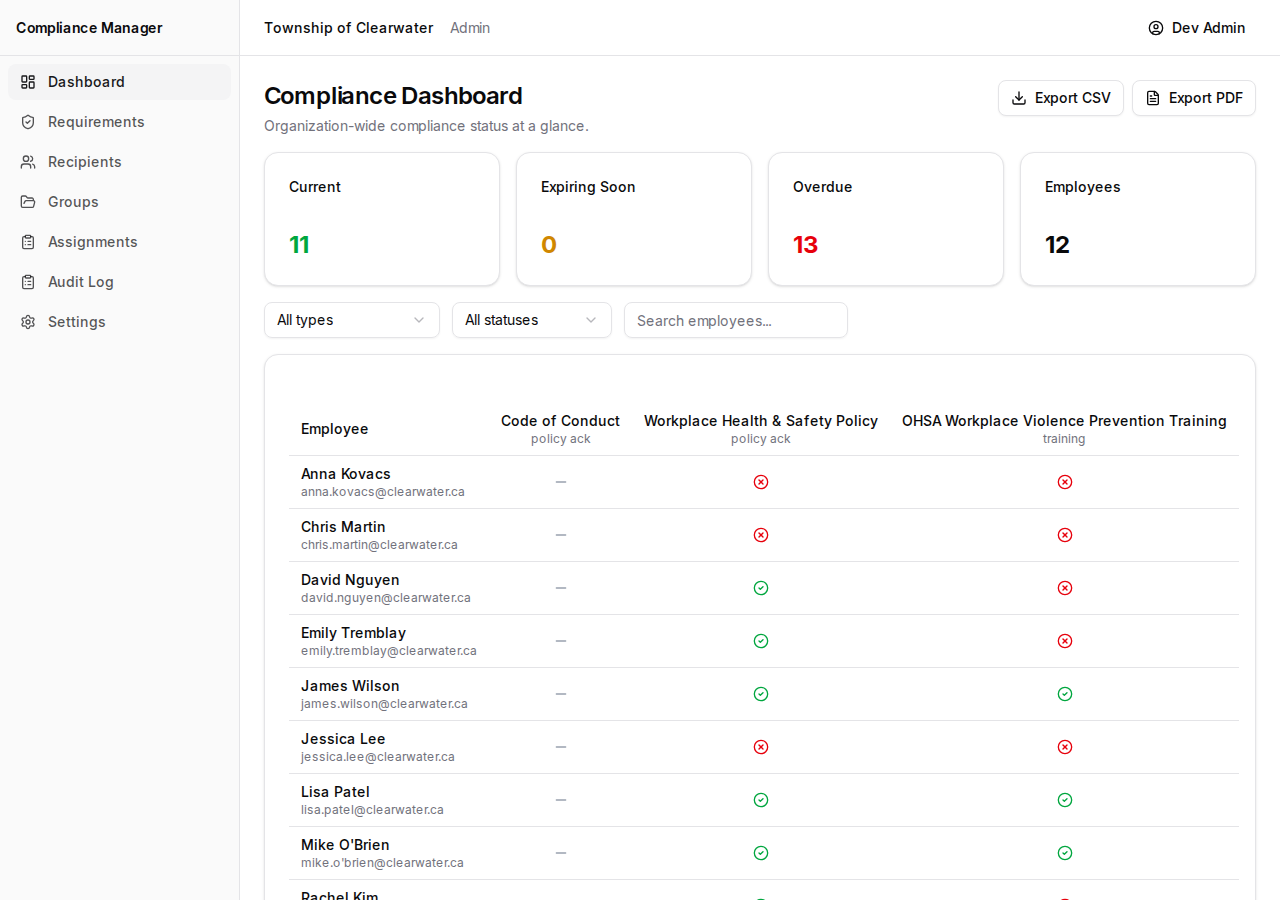Select employee name James Wilson
The image size is (1280, 900).
(350, 686)
